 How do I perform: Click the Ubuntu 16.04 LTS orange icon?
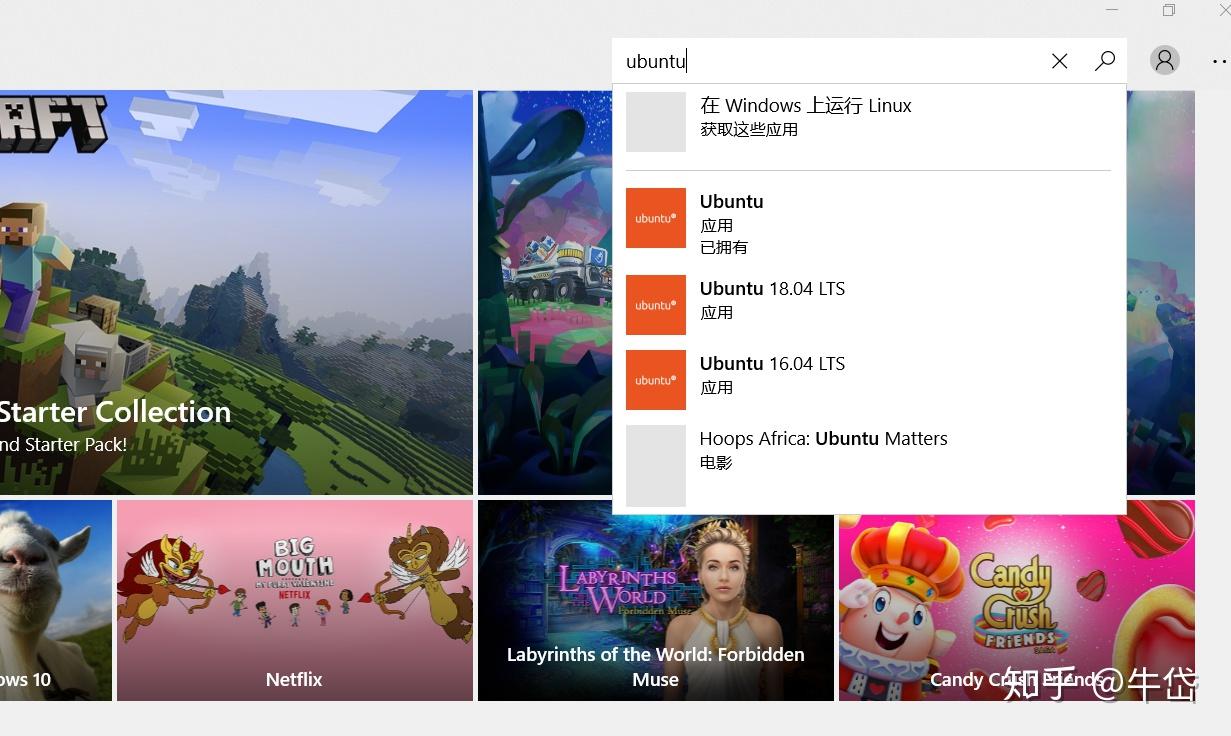pos(656,380)
